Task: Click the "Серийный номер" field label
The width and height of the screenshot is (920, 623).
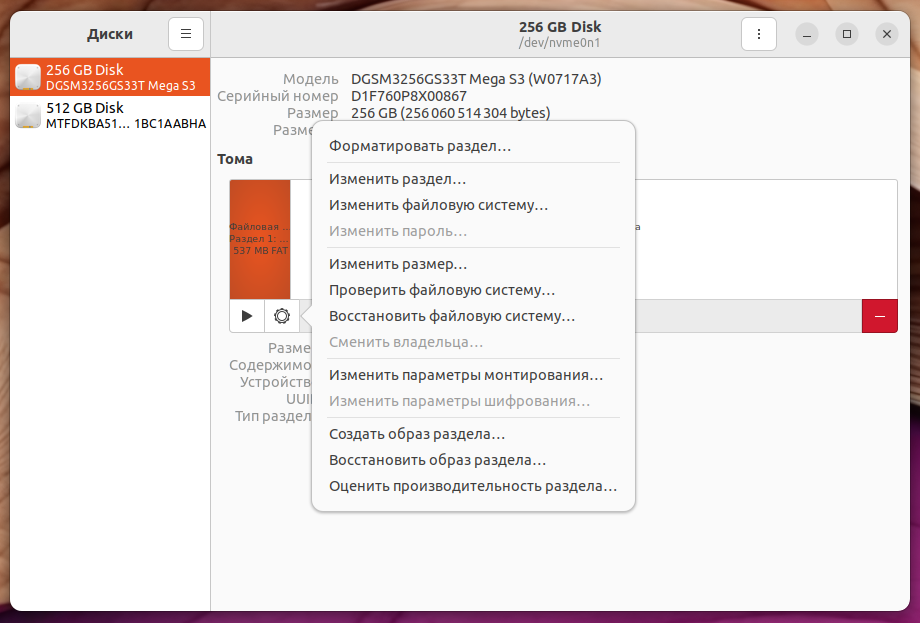Action: pyautogui.click(x=278, y=96)
